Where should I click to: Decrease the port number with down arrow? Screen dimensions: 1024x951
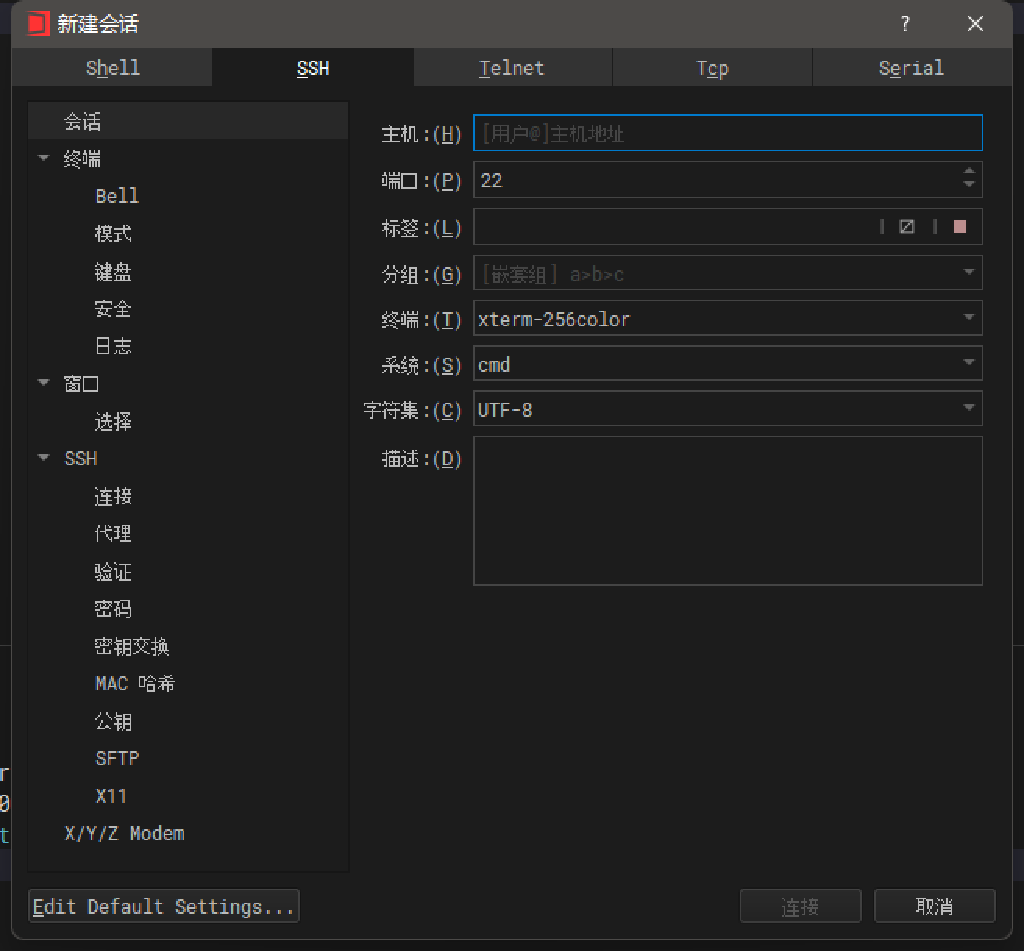point(968,186)
